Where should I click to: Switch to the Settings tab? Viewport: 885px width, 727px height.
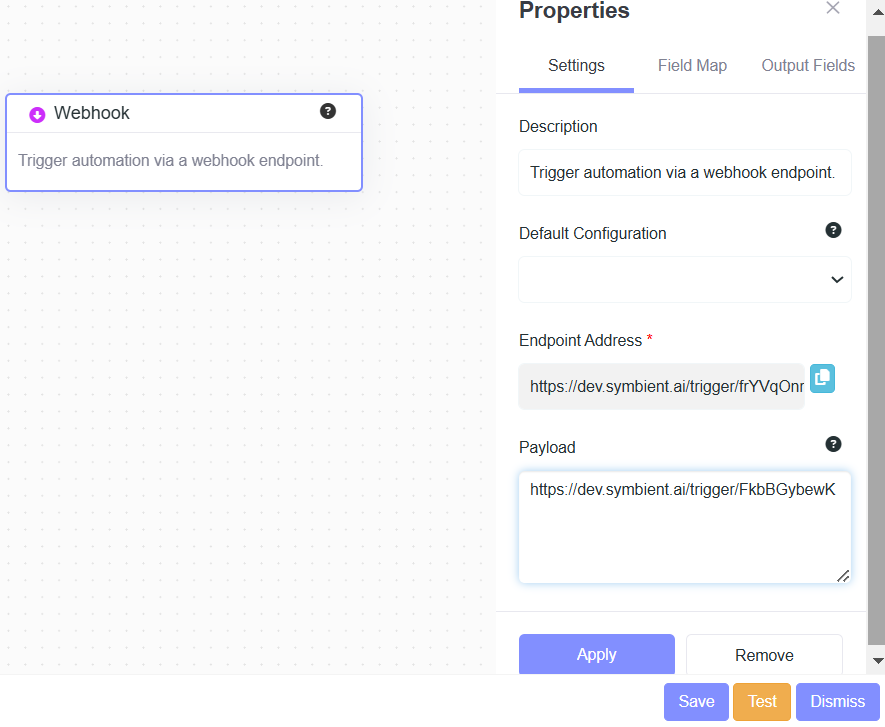576,65
